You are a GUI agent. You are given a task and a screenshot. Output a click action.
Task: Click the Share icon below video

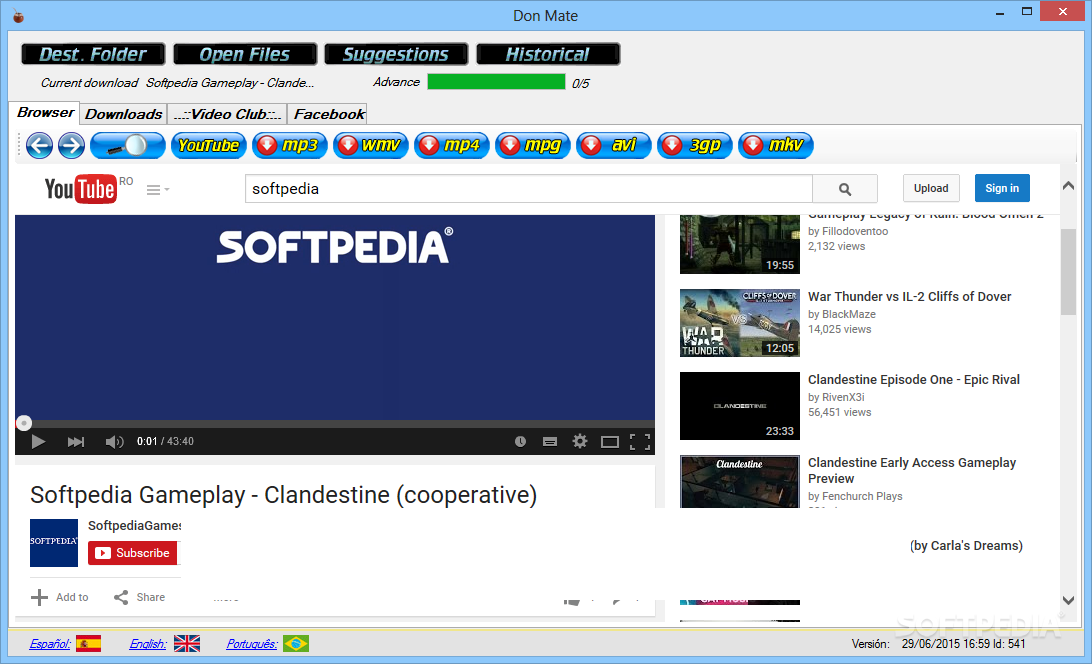point(121,597)
